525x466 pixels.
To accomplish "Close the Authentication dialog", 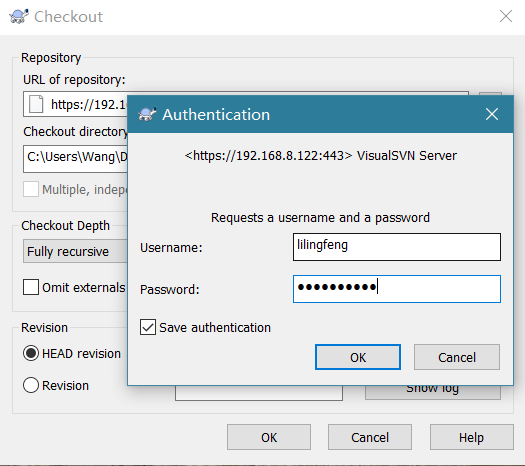I will point(492,114).
